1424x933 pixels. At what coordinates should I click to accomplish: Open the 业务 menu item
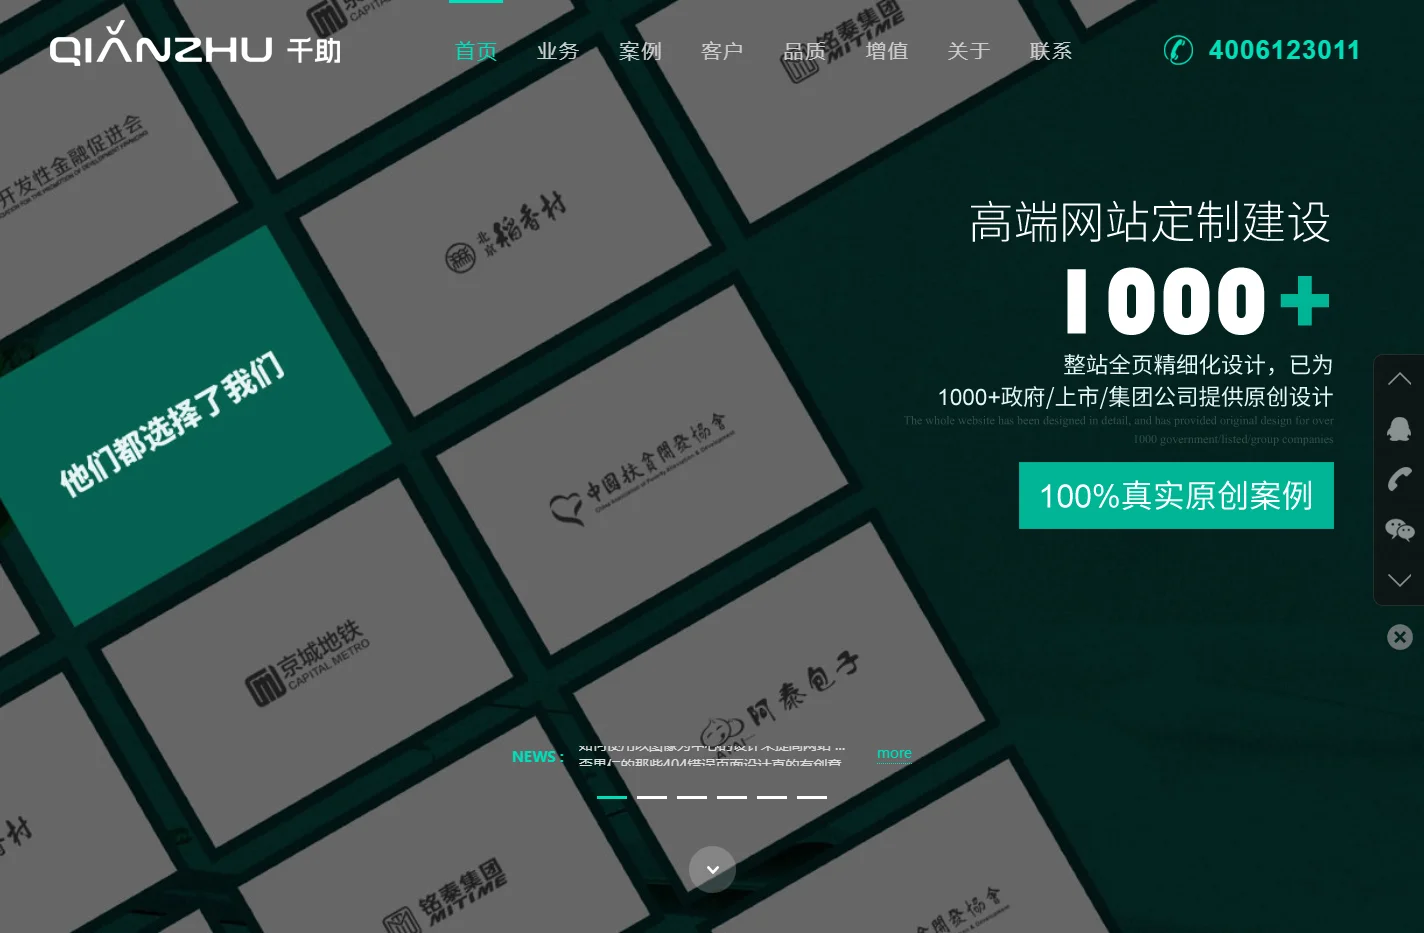tap(558, 51)
